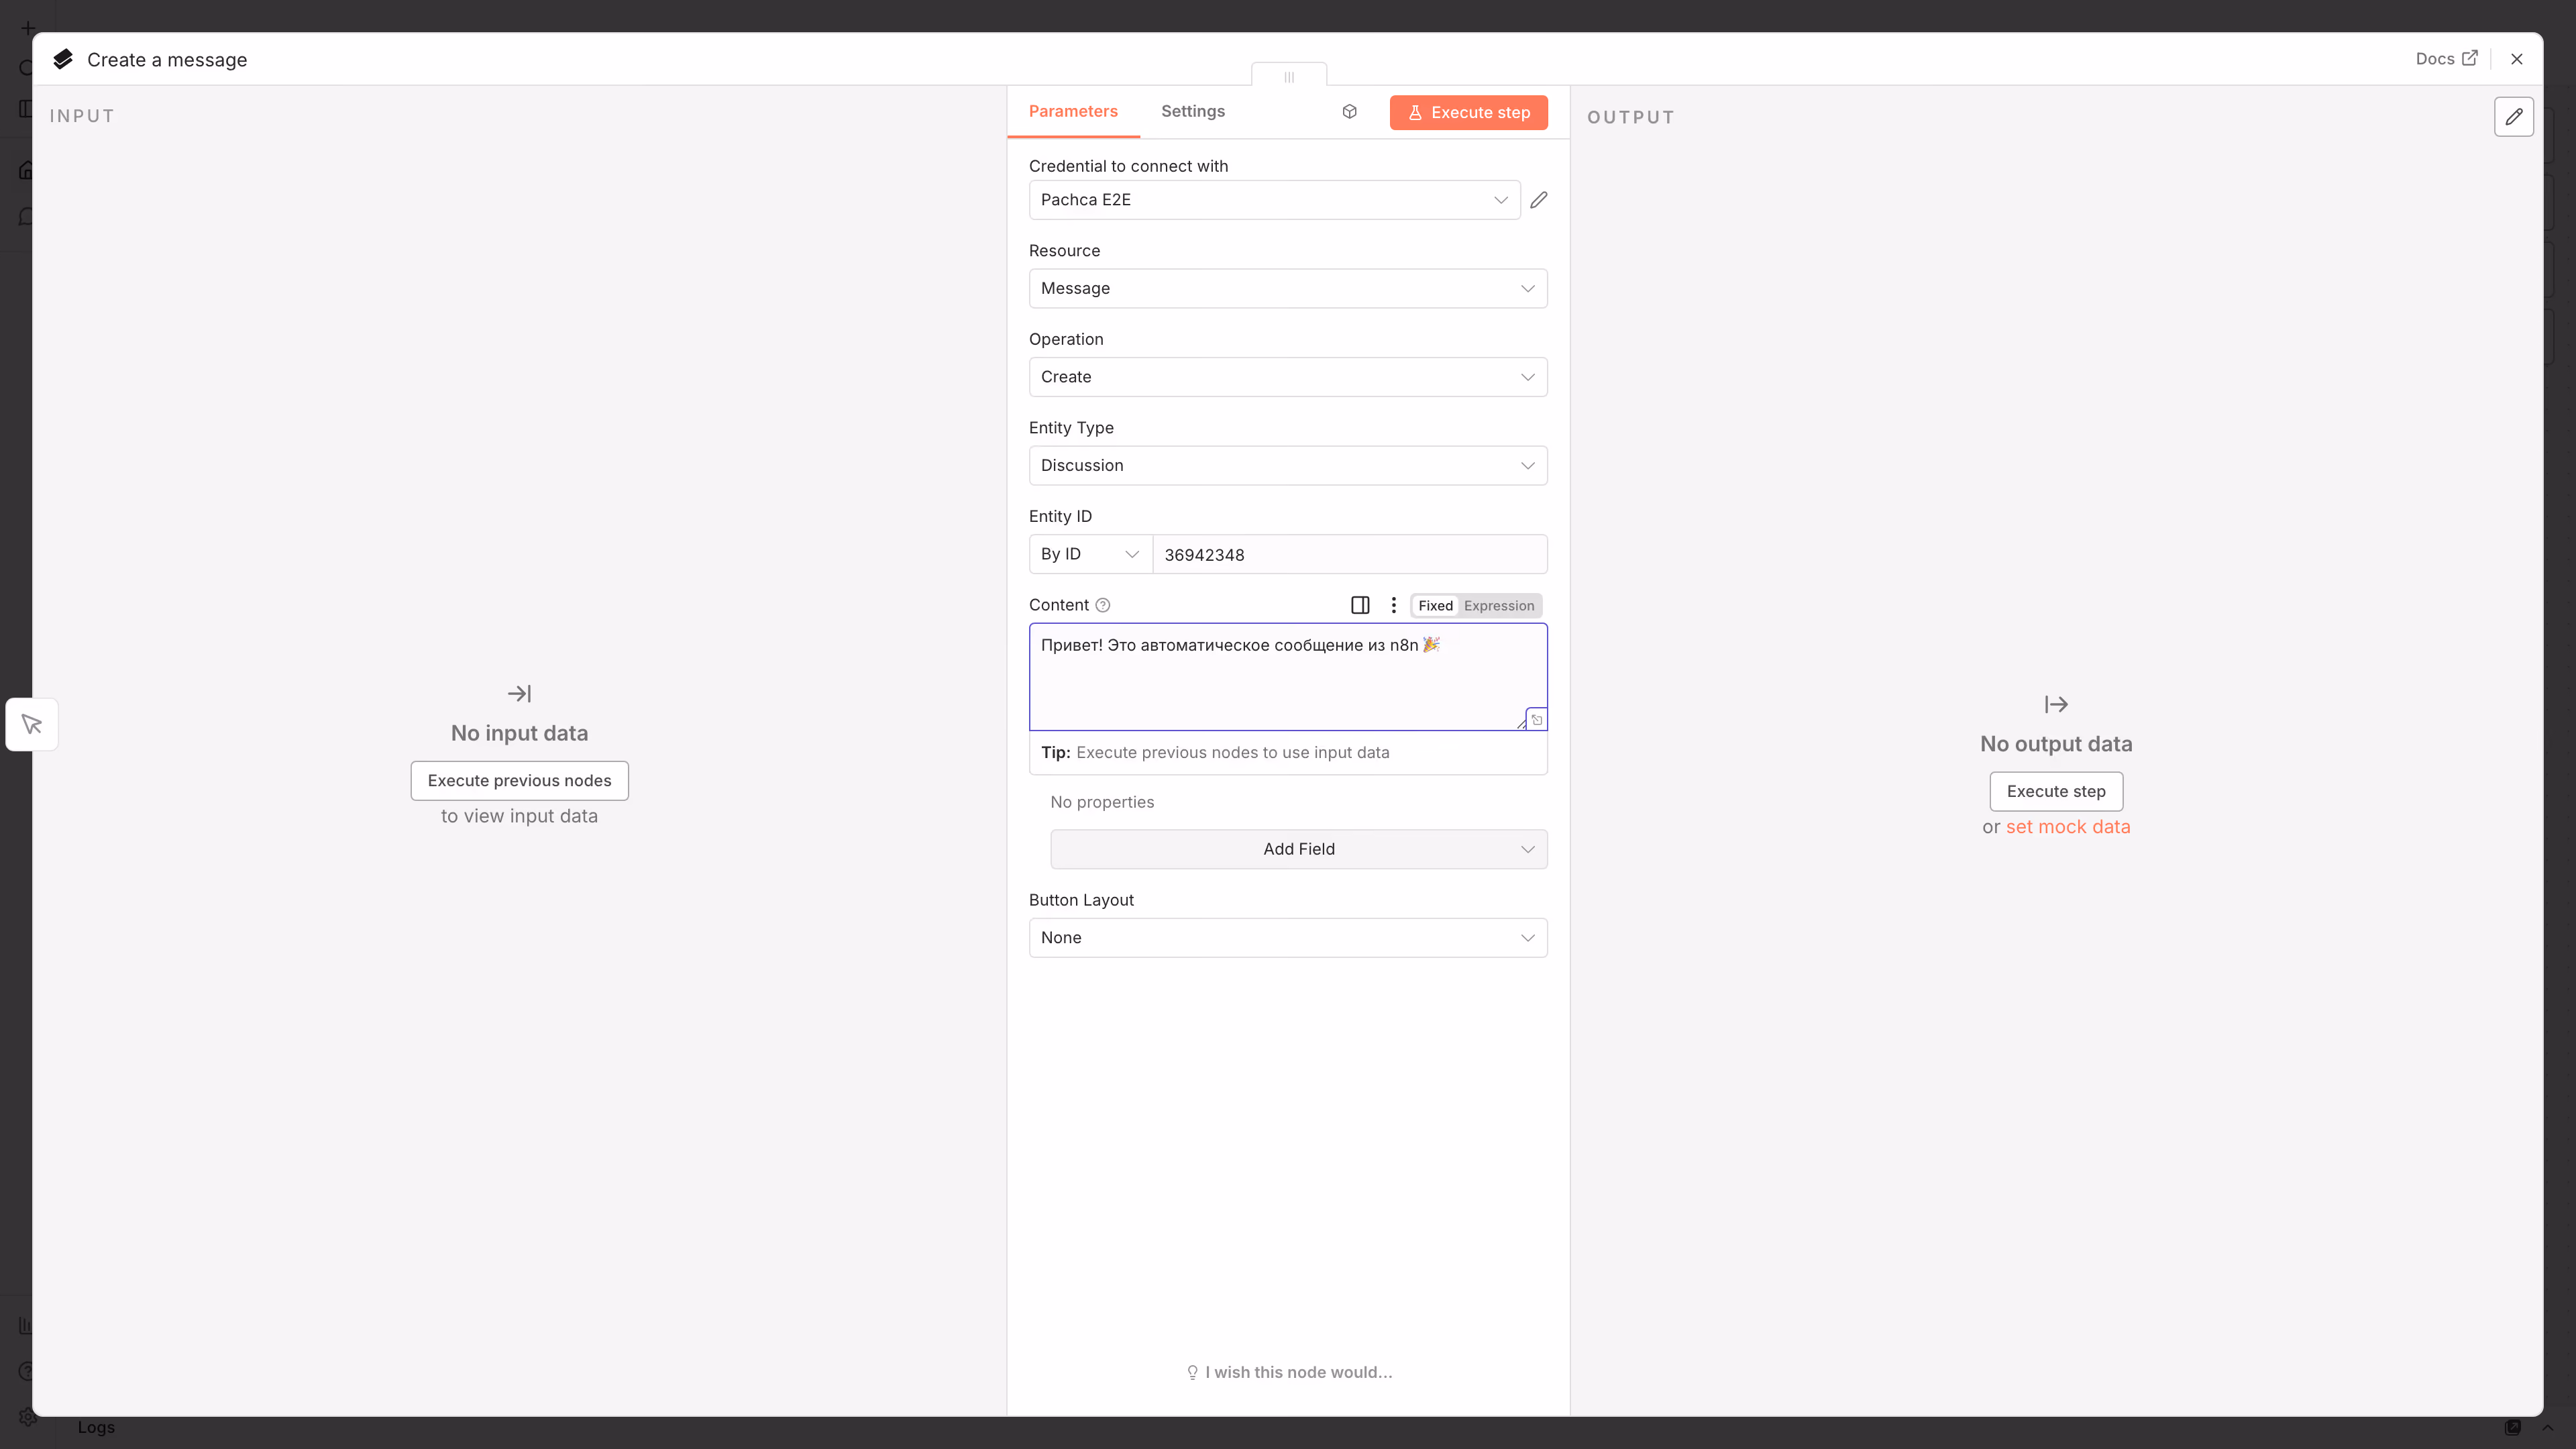Open the Entity Type Discussion dropdown
The height and width of the screenshot is (1449, 2576).
pos(1287,466)
